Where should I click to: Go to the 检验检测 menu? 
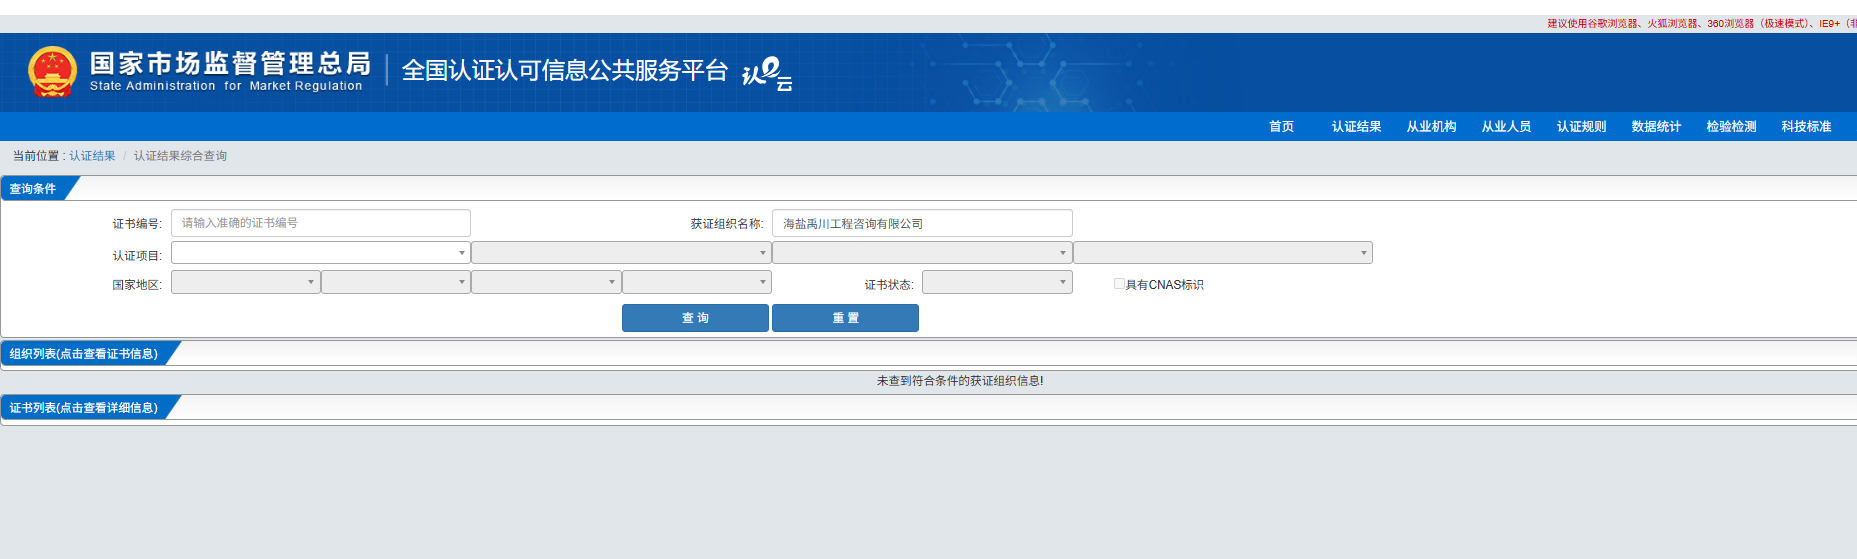click(x=1731, y=127)
